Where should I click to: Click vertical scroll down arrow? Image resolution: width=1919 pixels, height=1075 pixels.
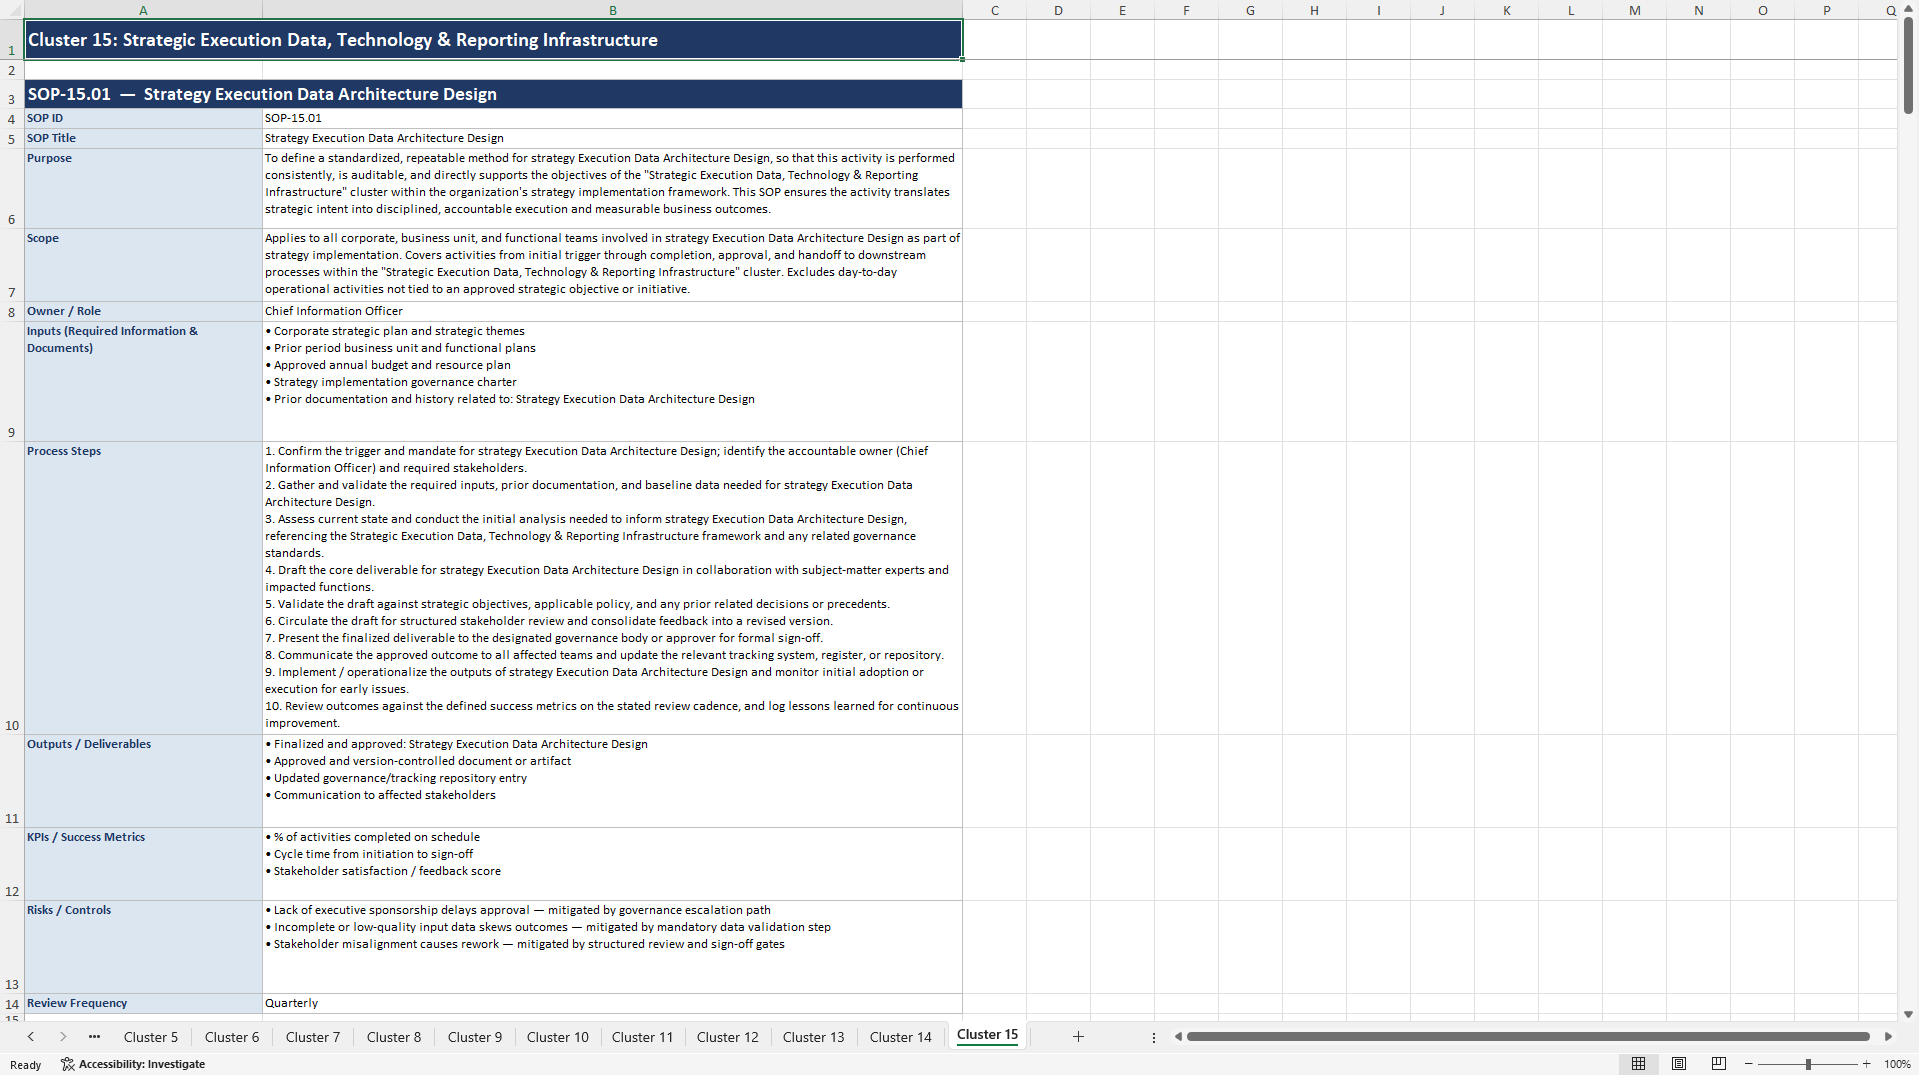(1908, 1014)
